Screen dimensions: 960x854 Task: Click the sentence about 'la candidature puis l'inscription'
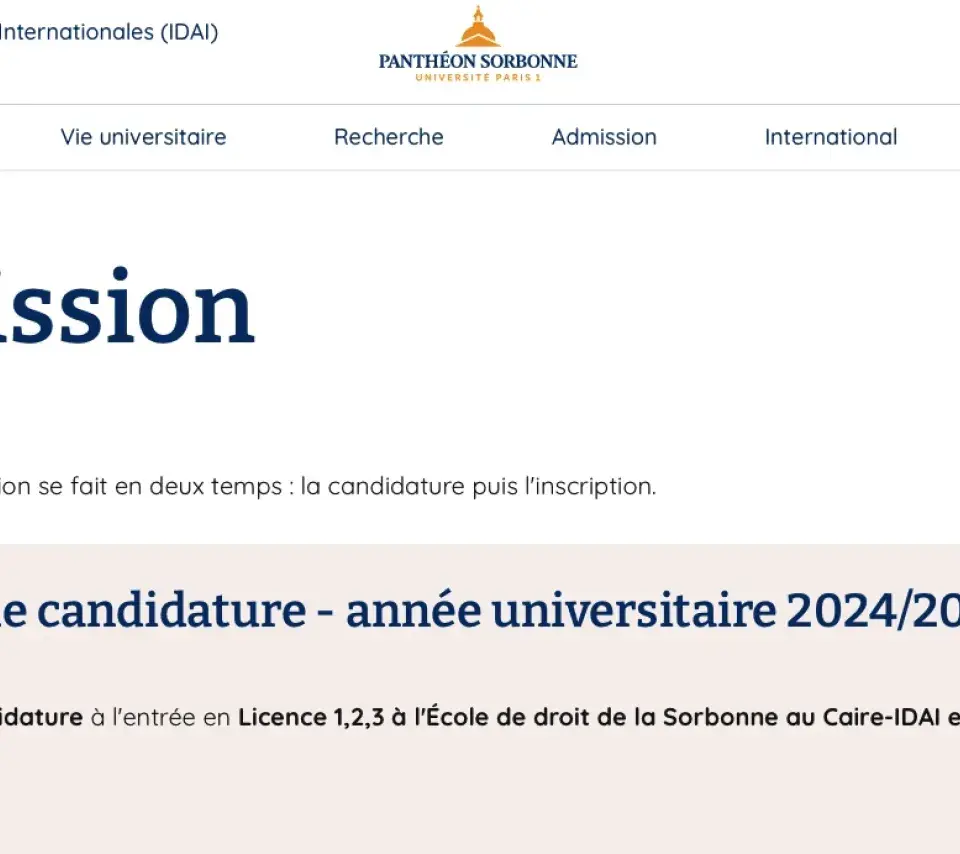328,486
